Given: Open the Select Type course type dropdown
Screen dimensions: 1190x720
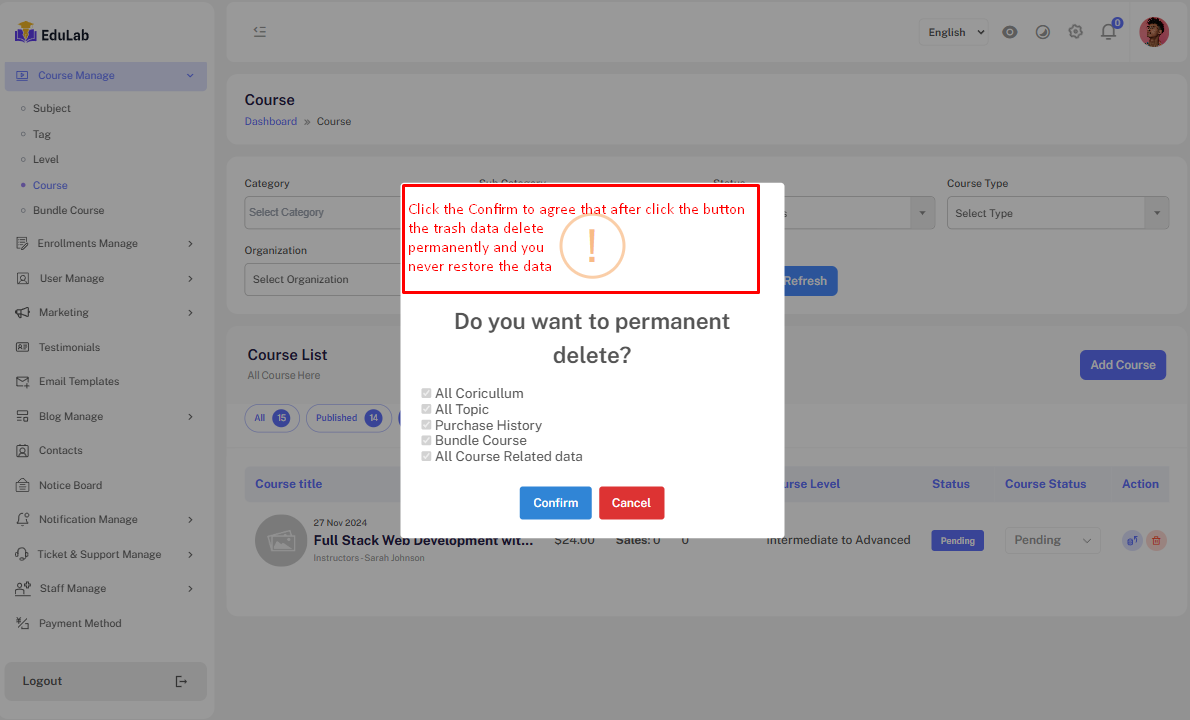Looking at the screenshot, I should [x=1057, y=213].
